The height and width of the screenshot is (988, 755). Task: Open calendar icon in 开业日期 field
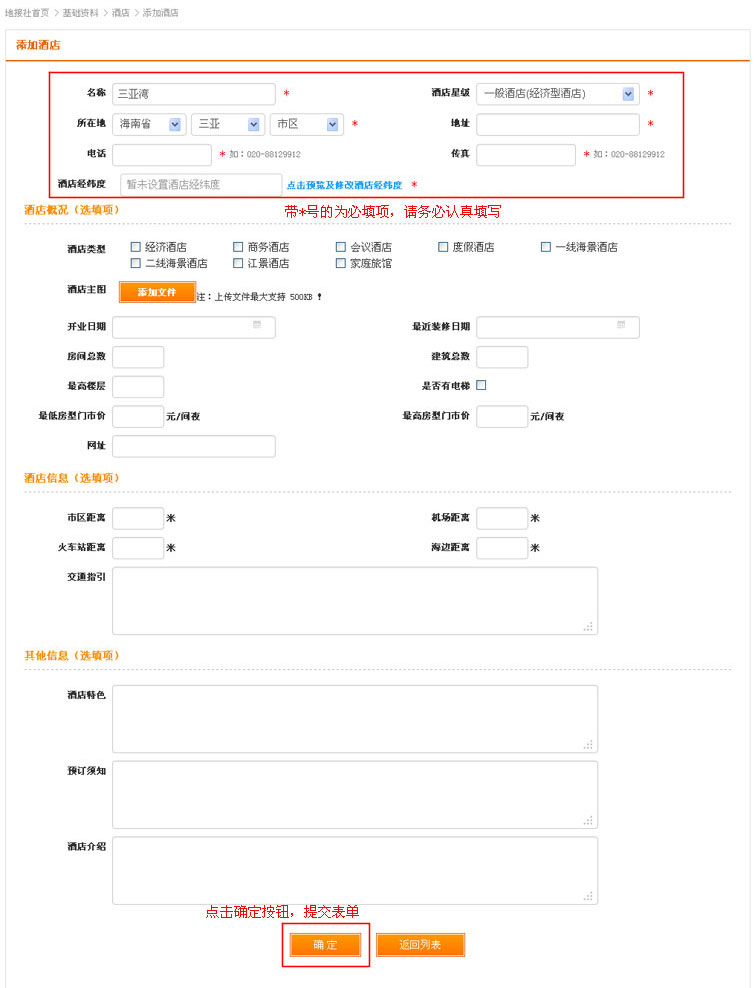(257, 325)
